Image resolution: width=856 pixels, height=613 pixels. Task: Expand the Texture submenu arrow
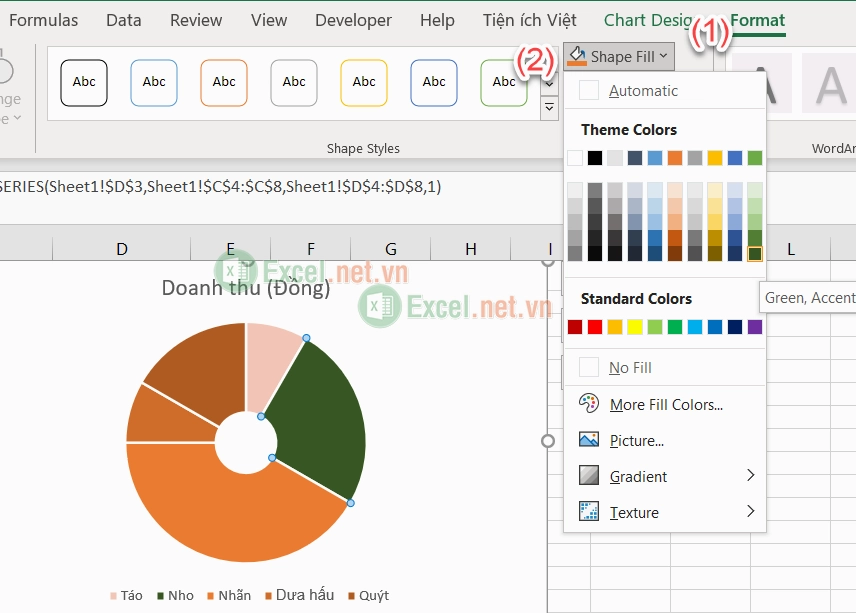pyautogui.click(x=751, y=511)
